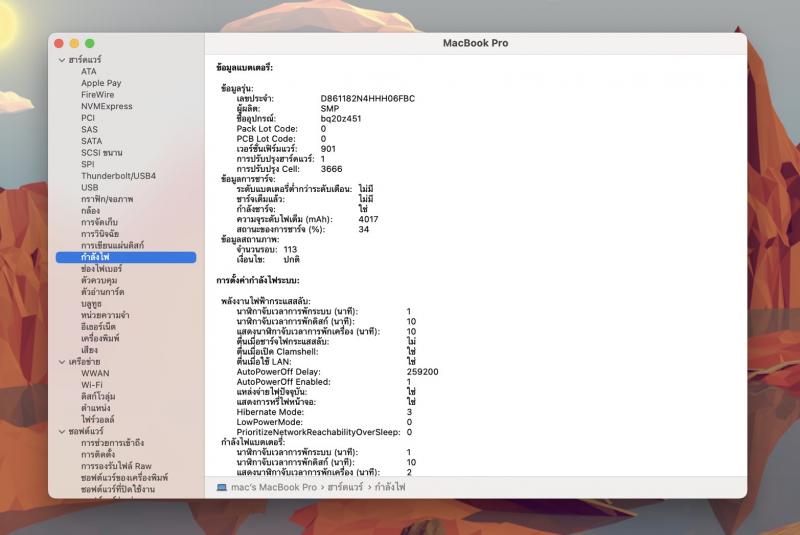Screen dimensions: 800x535
Task: Open the Apple Pay entry
Action: (x=101, y=83)
